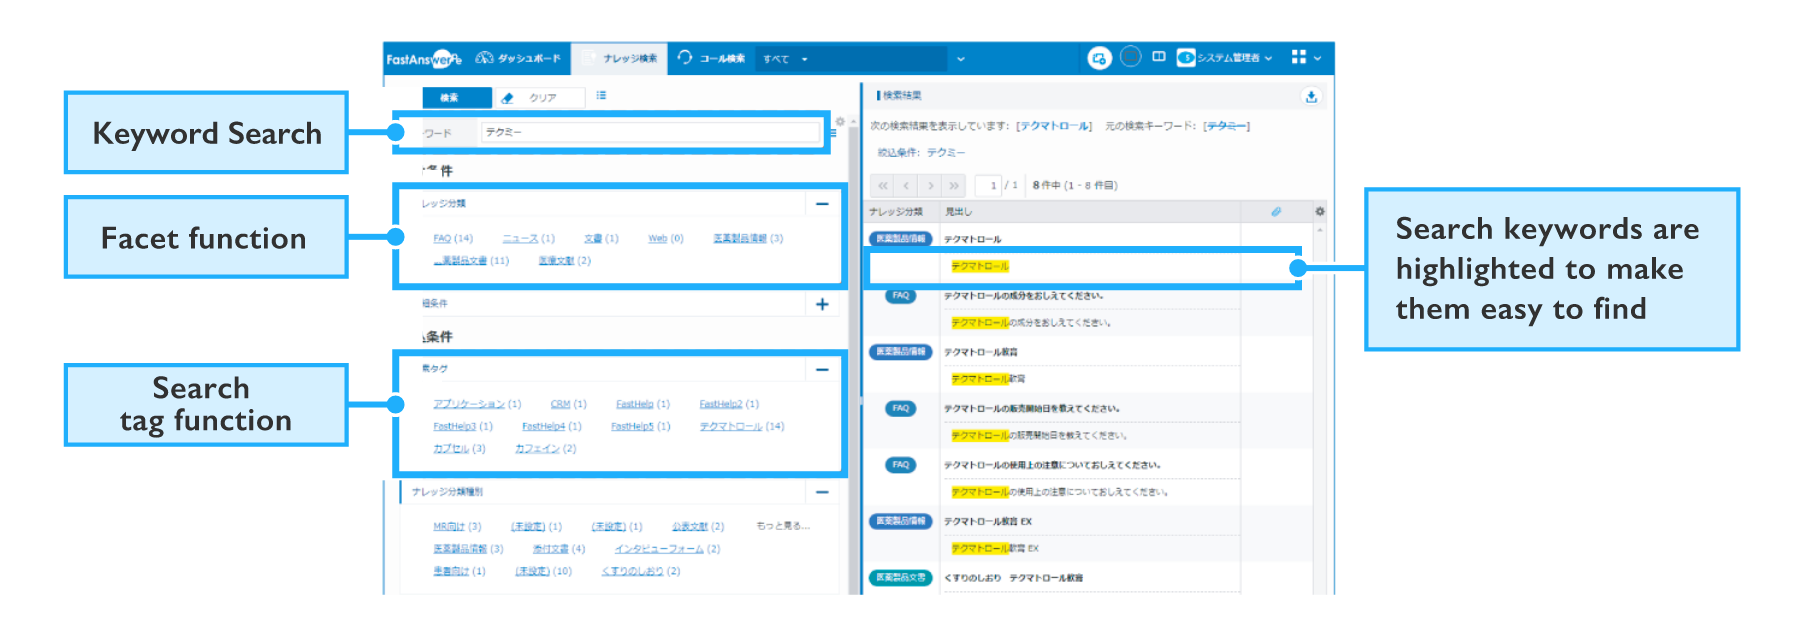Expand the collapsed section with plus sign

click(822, 304)
